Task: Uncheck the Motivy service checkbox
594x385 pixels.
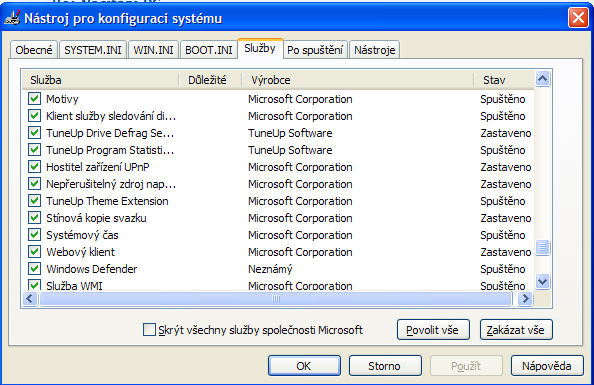Action: coord(34,99)
